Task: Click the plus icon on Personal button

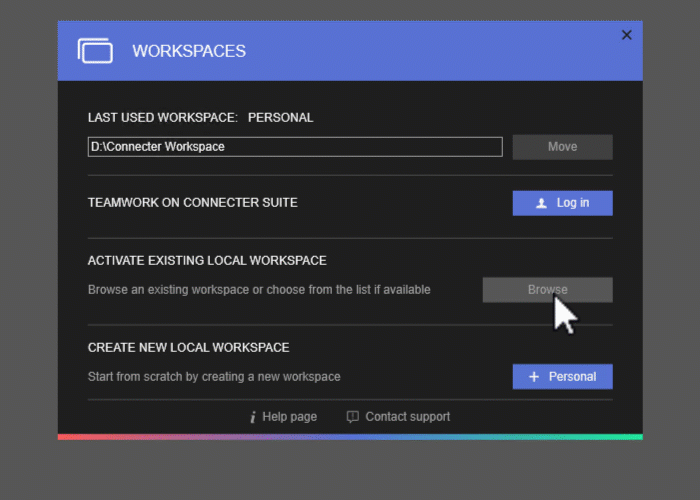Action: point(534,377)
